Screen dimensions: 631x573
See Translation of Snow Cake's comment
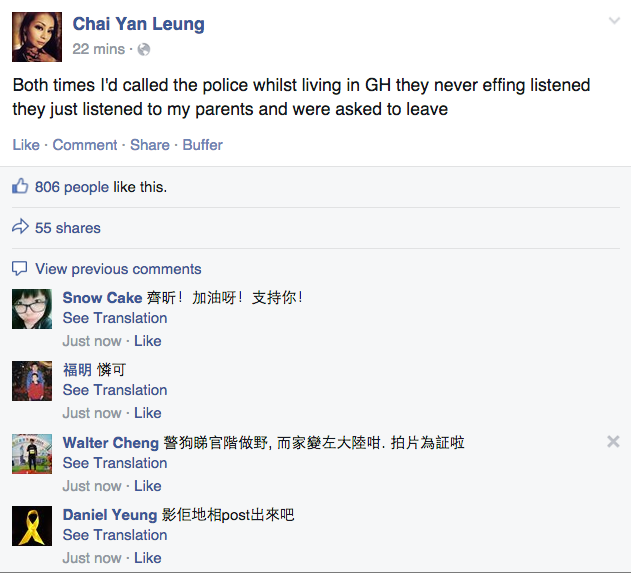pos(115,318)
